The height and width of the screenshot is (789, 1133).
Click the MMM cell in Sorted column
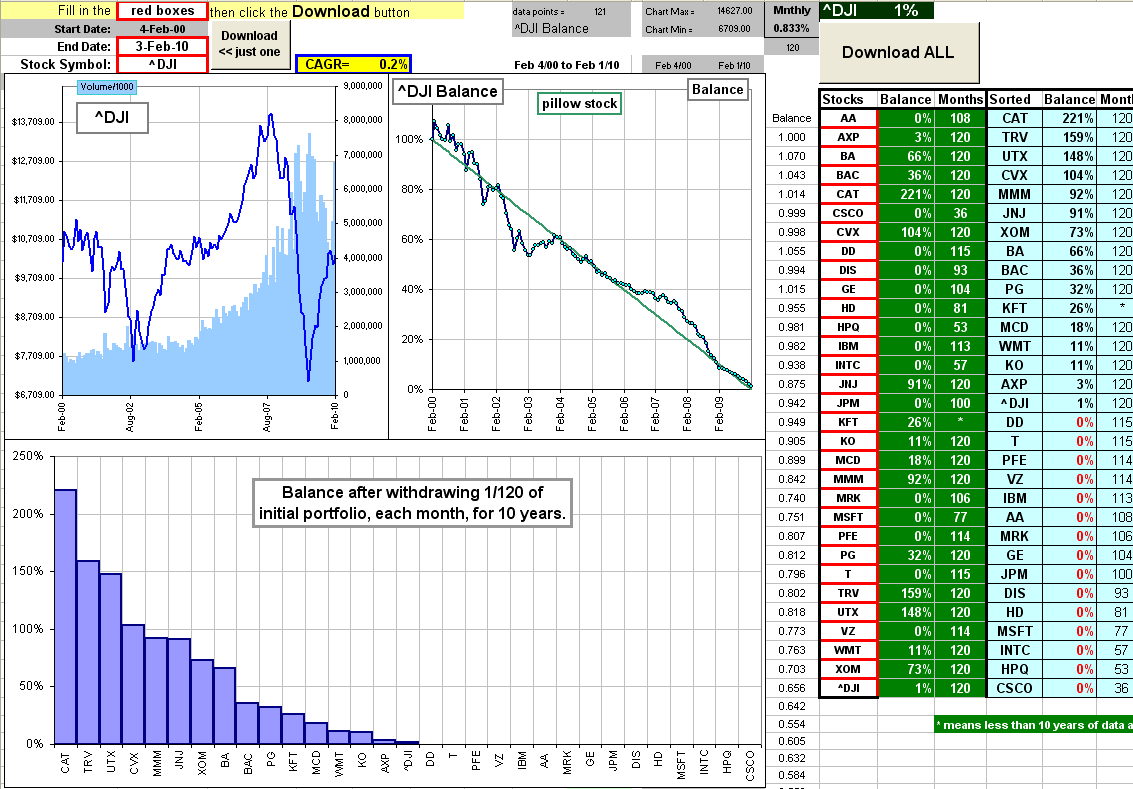point(1014,194)
